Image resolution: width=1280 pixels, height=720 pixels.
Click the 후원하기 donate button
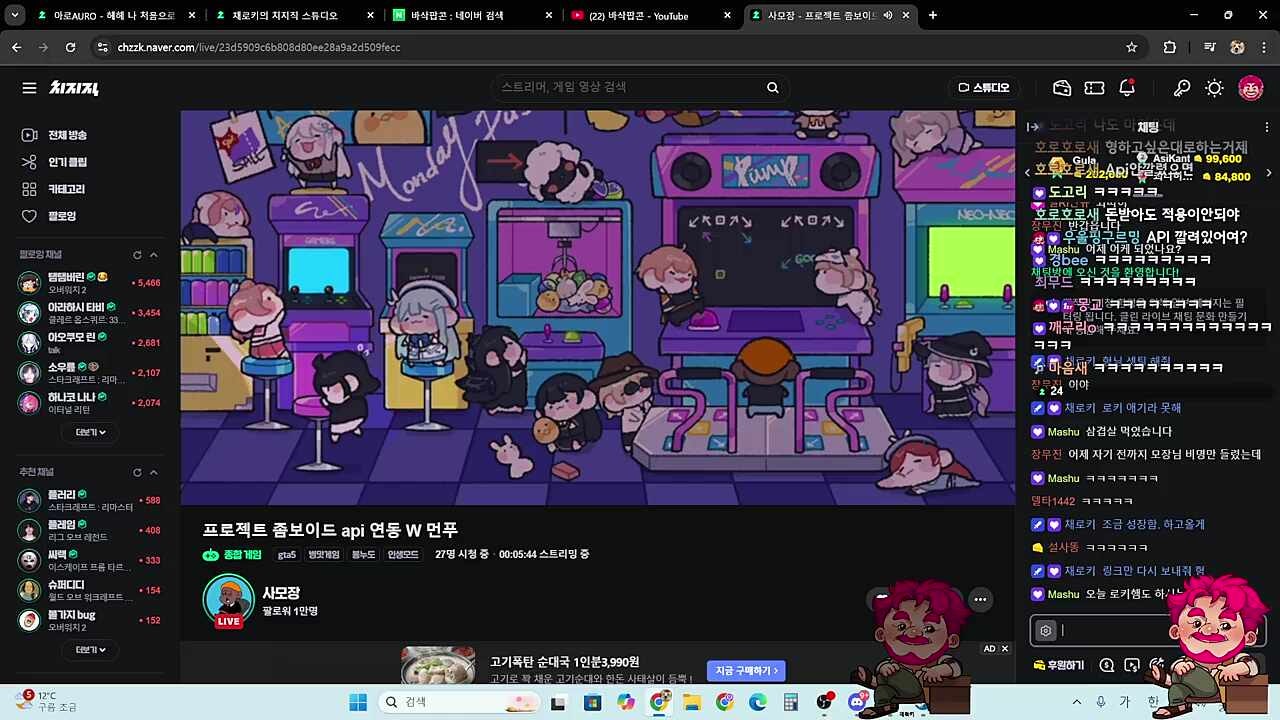click(1059, 665)
